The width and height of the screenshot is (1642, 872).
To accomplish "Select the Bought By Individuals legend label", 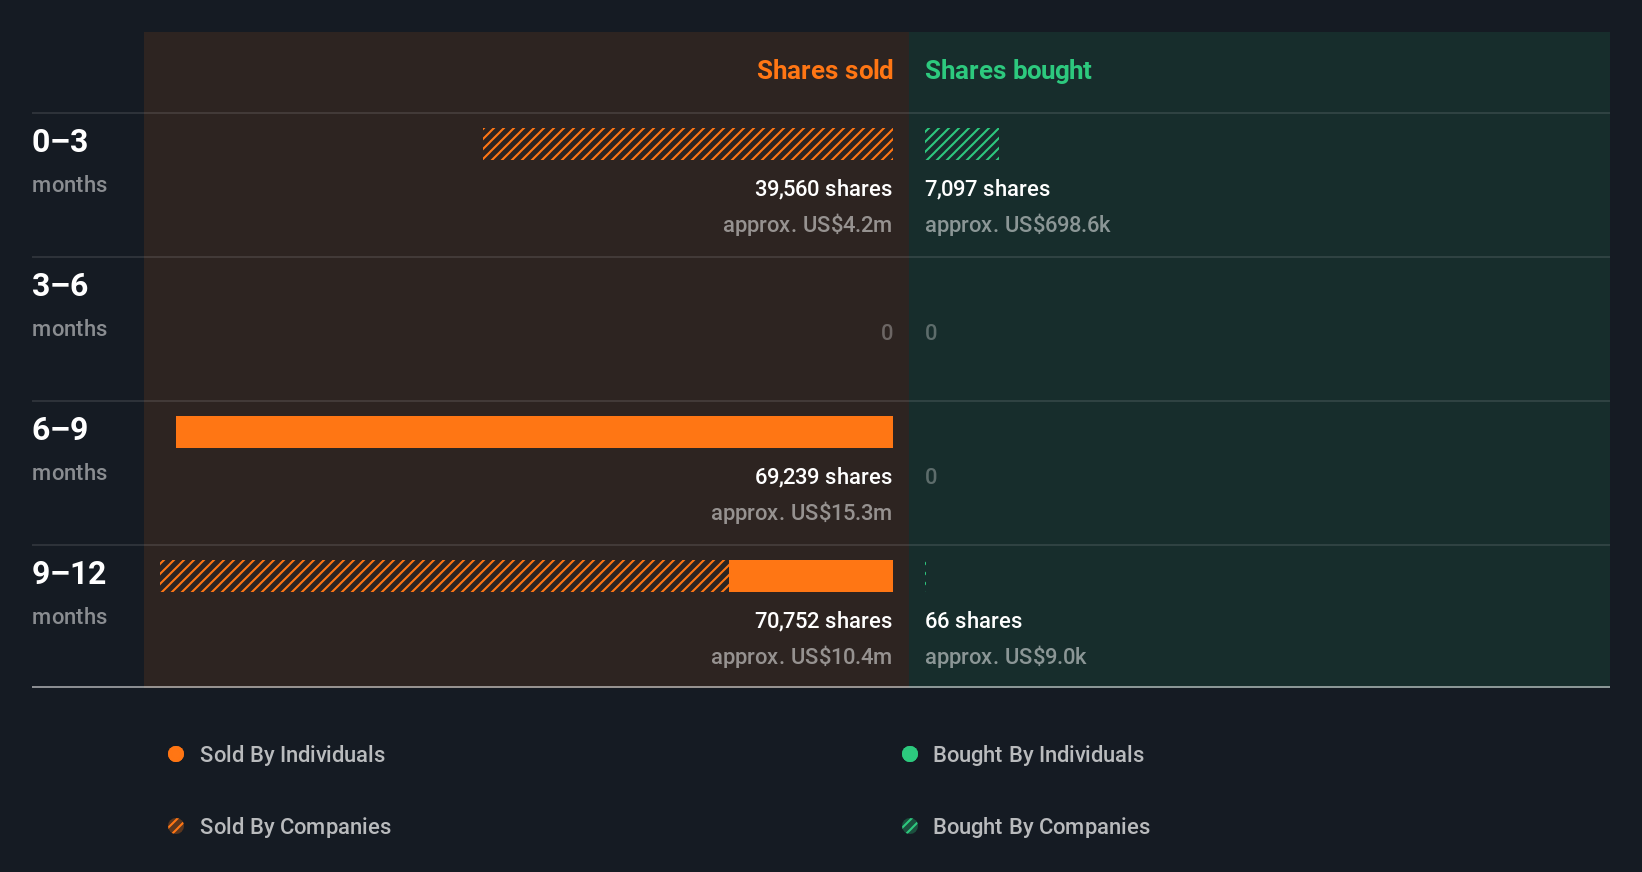I will [1038, 754].
